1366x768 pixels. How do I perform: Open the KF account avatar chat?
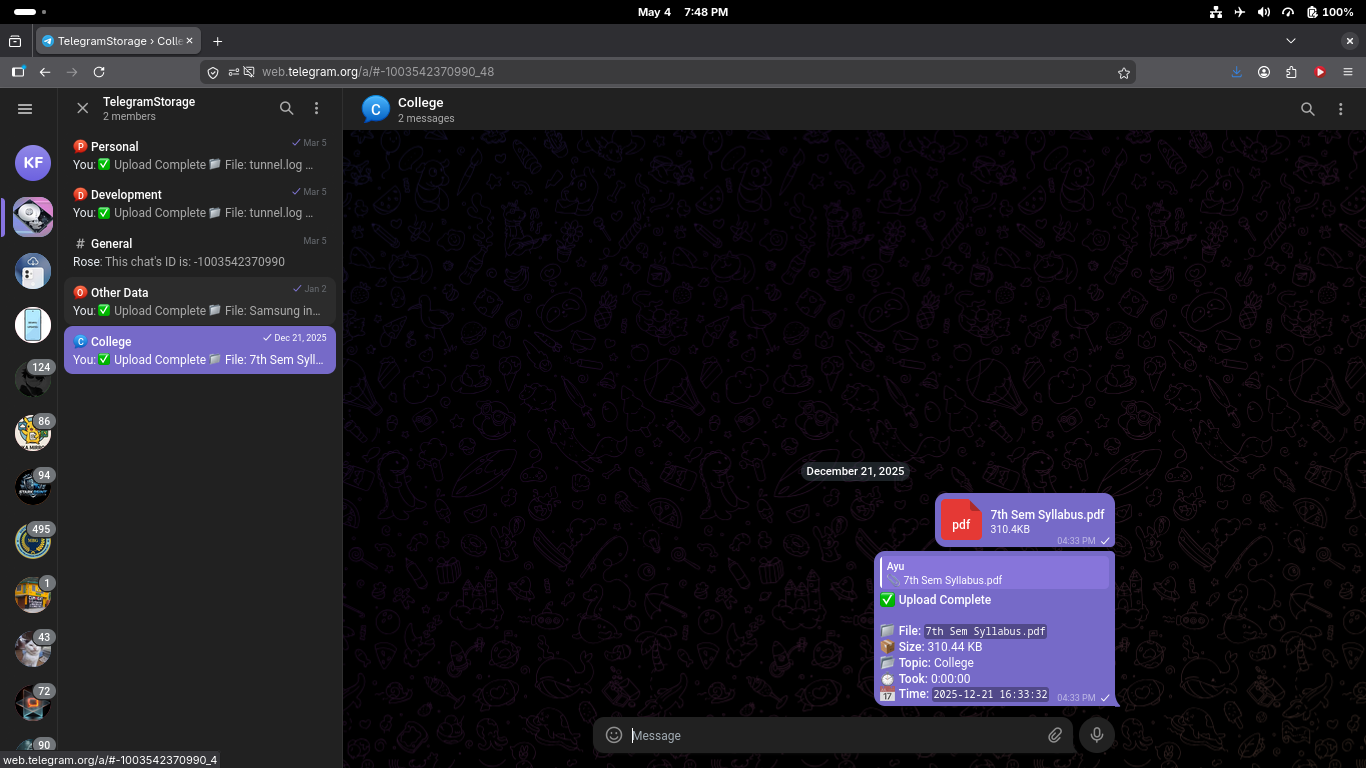[33, 162]
